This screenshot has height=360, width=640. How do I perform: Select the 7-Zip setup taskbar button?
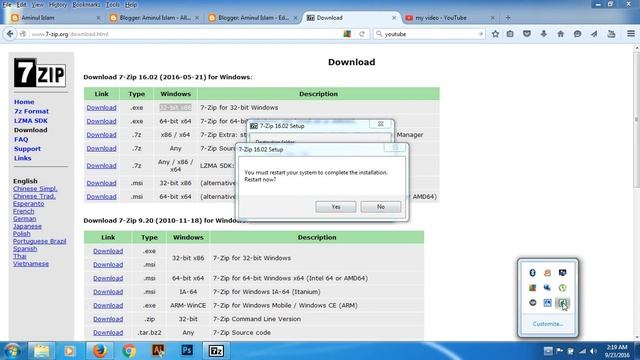[x=216, y=351]
